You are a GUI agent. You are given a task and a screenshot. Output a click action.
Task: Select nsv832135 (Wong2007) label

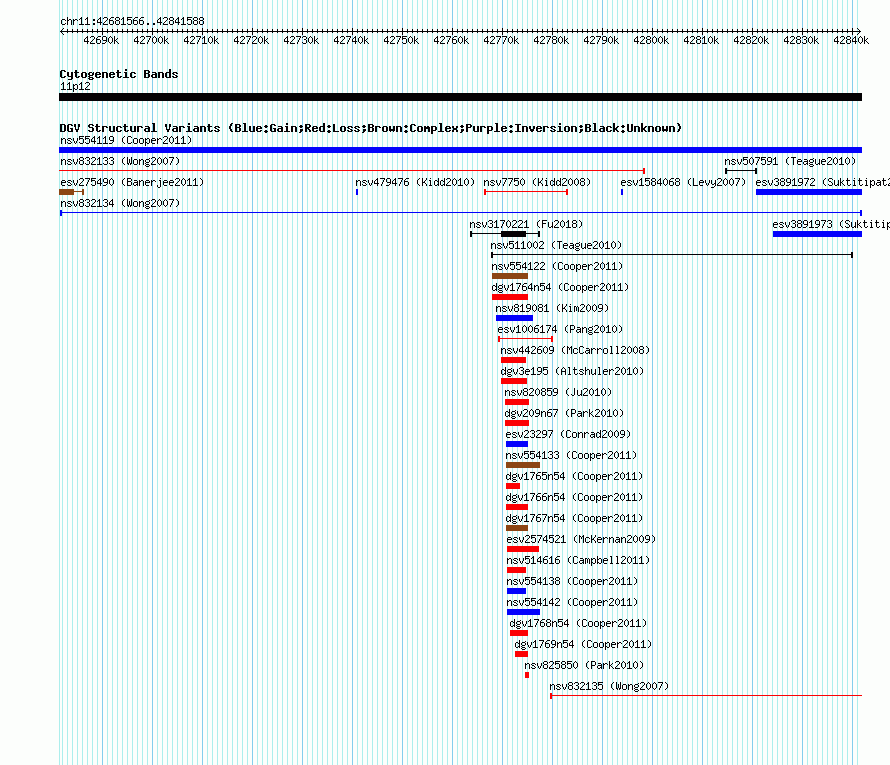pos(609,686)
